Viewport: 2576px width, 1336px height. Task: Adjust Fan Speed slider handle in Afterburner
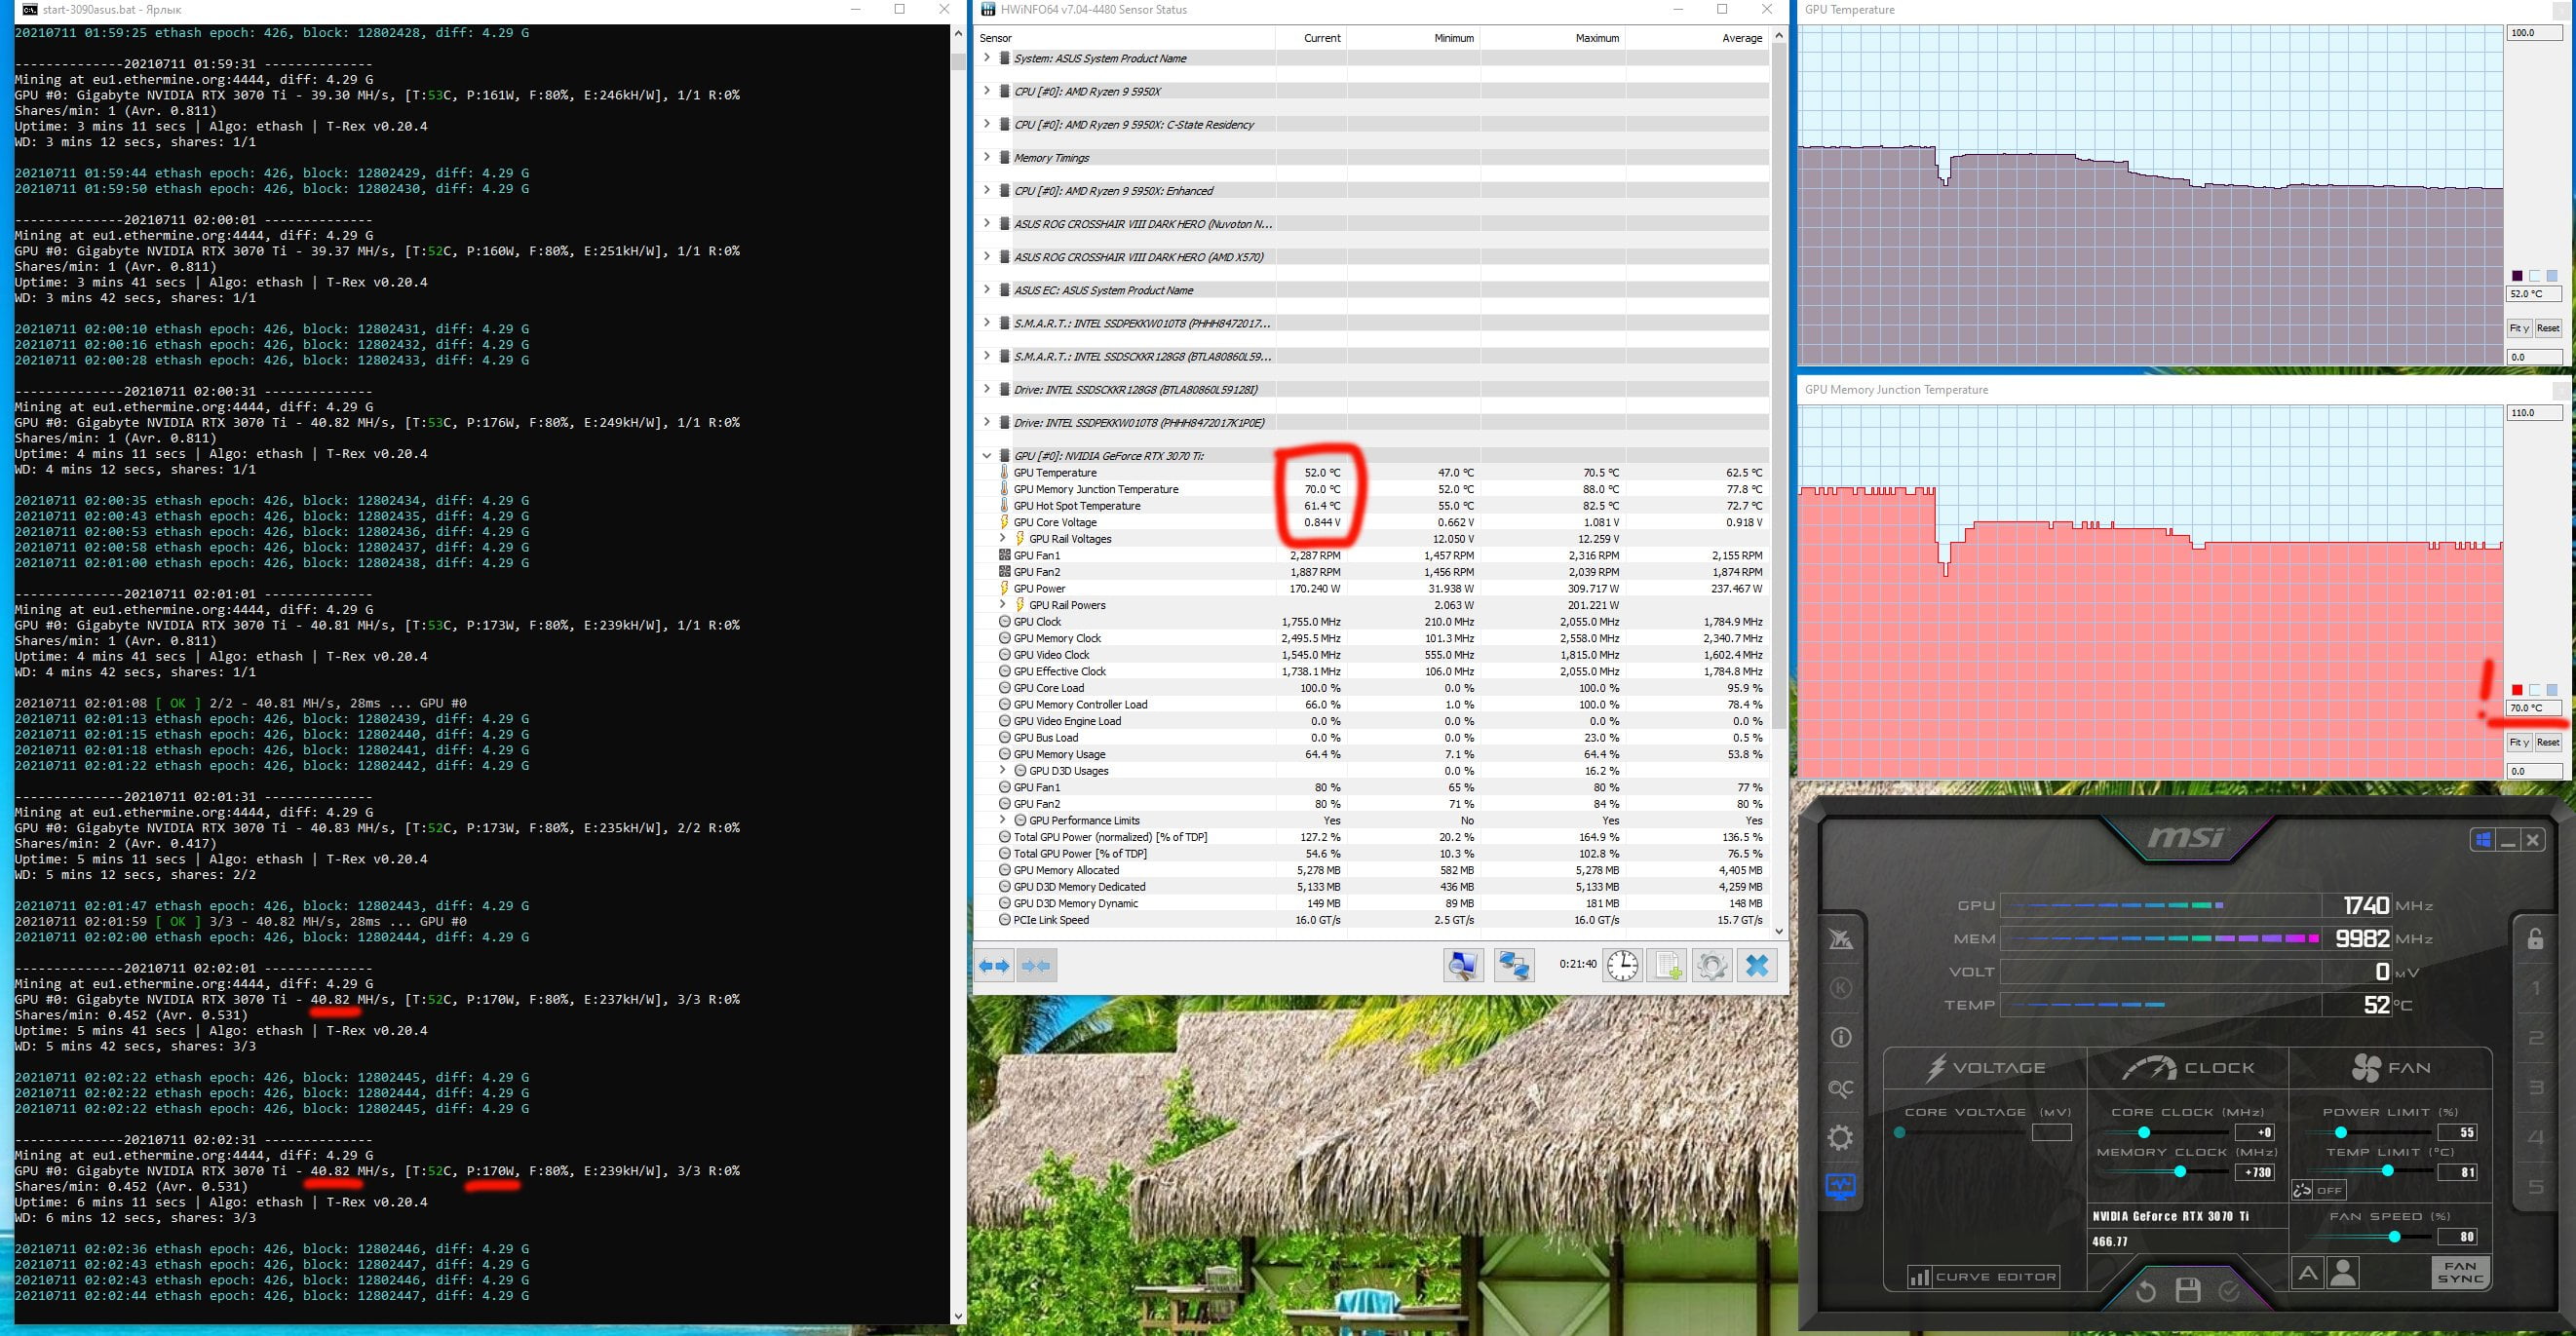(2394, 1237)
